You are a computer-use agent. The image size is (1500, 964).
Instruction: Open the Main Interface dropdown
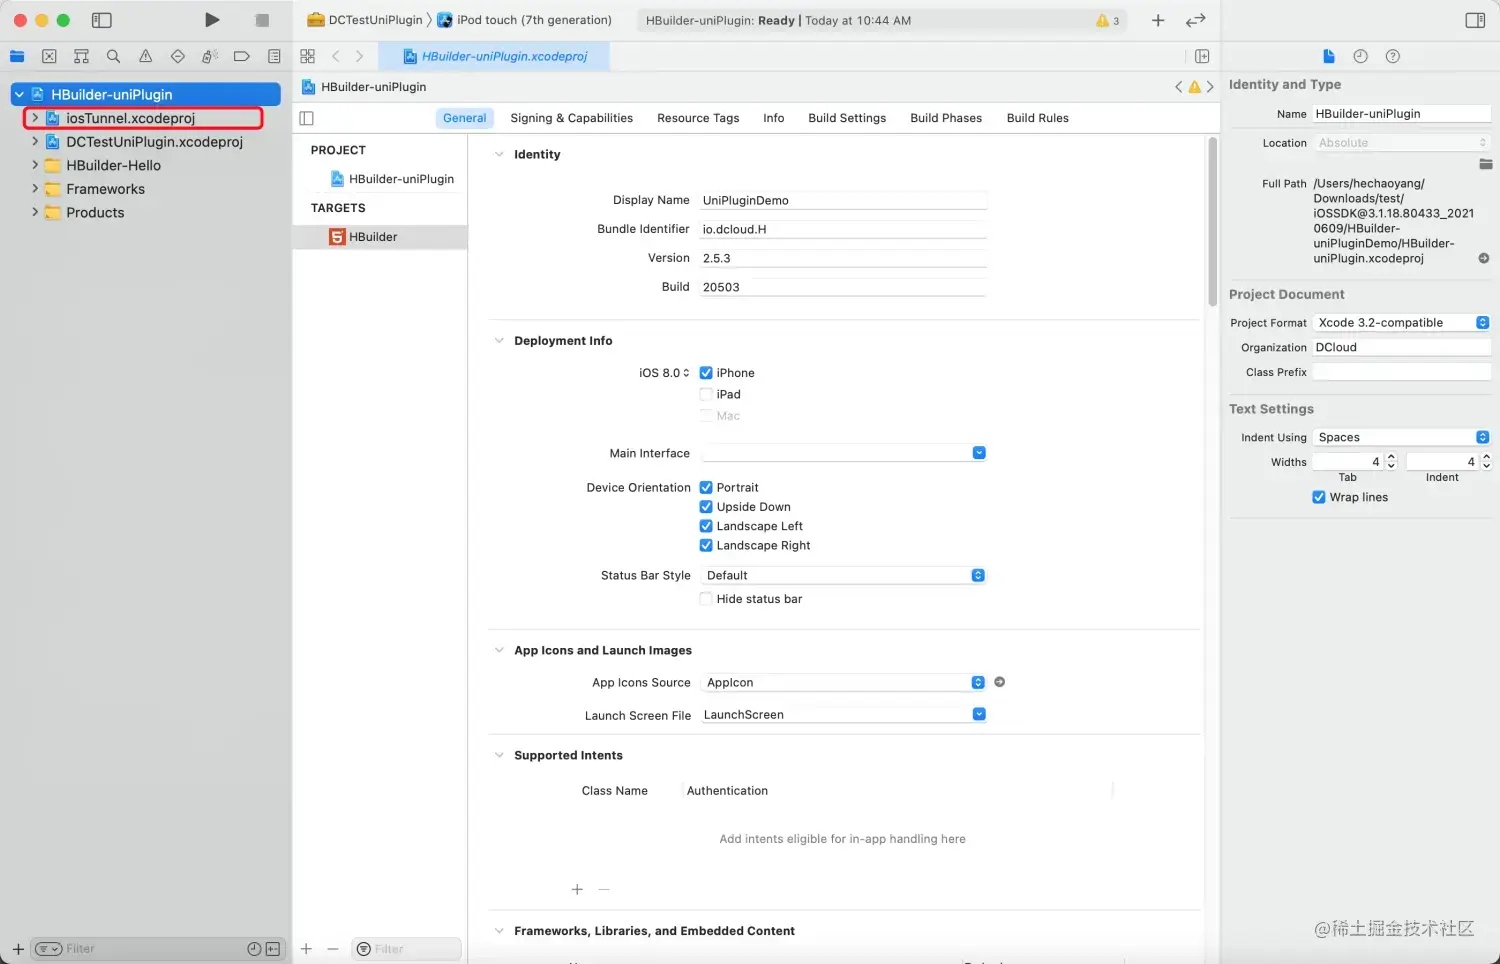[x=843, y=453]
